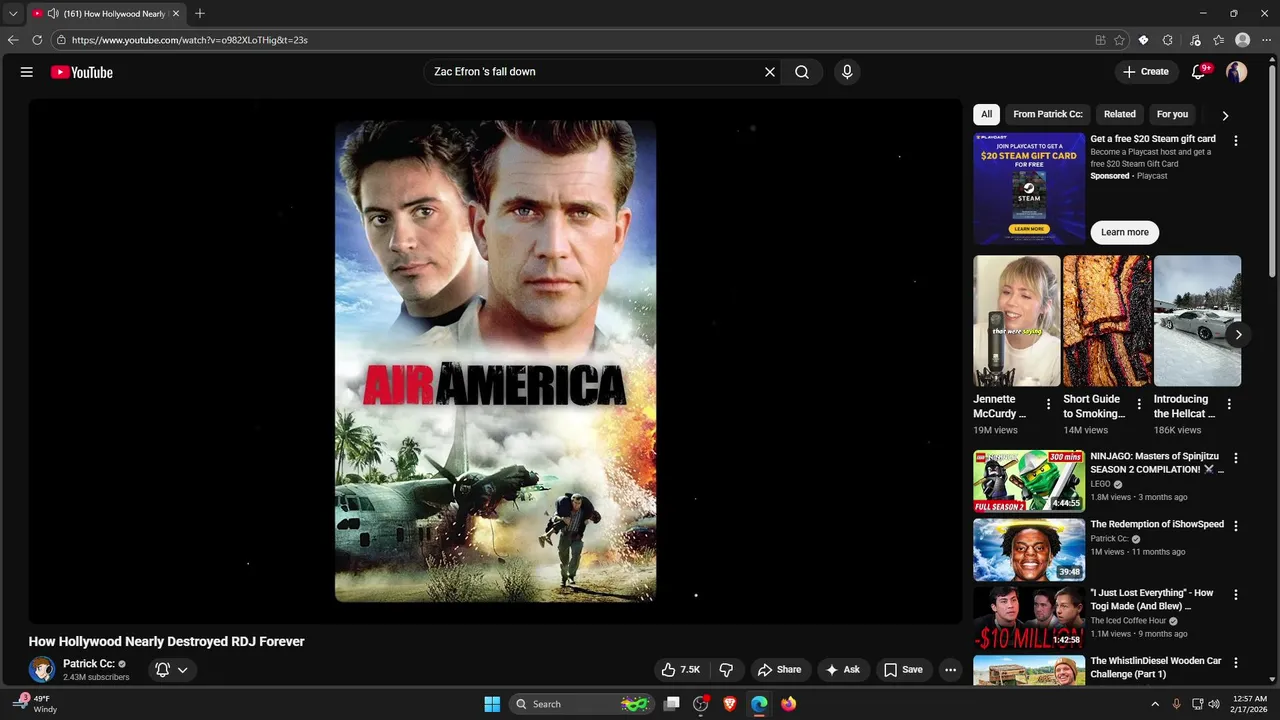Screen dimensions: 1280x720
Task: Select the From Patrick Cc: chip
Action: click(x=1048, y=114)
